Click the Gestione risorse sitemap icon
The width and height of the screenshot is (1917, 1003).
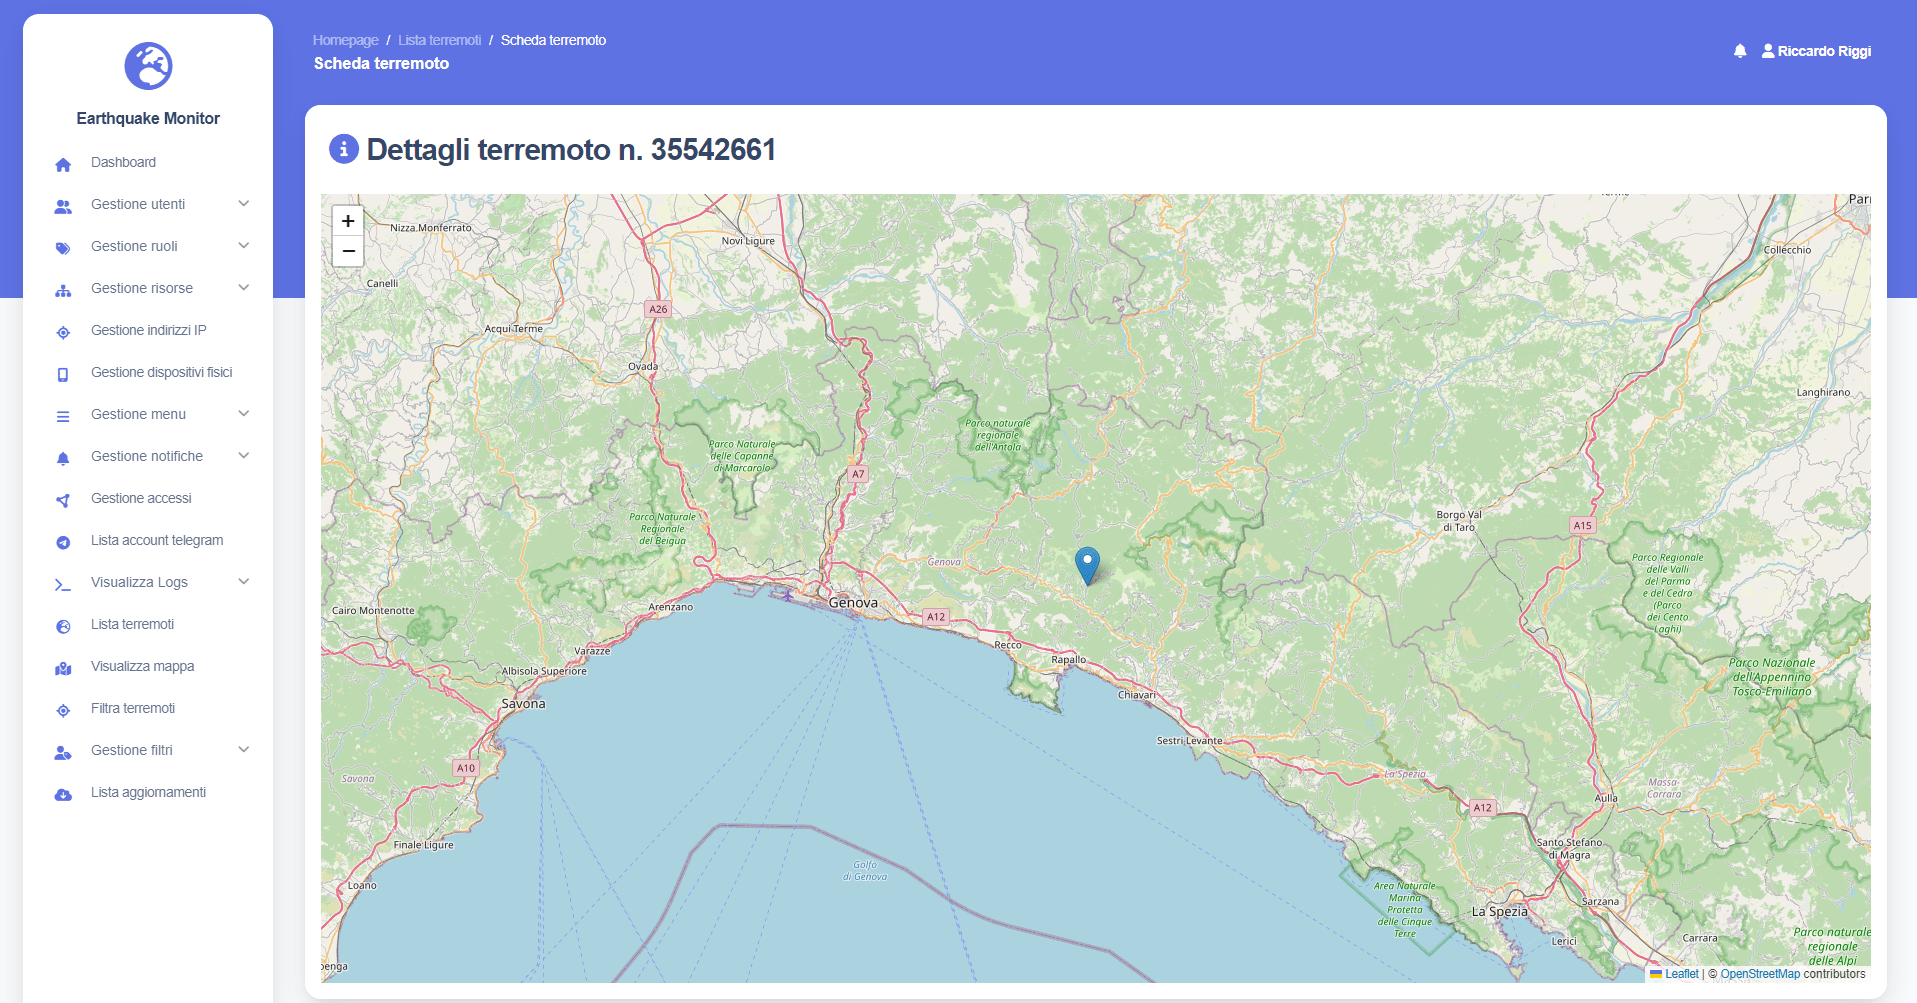pos(63,290)
